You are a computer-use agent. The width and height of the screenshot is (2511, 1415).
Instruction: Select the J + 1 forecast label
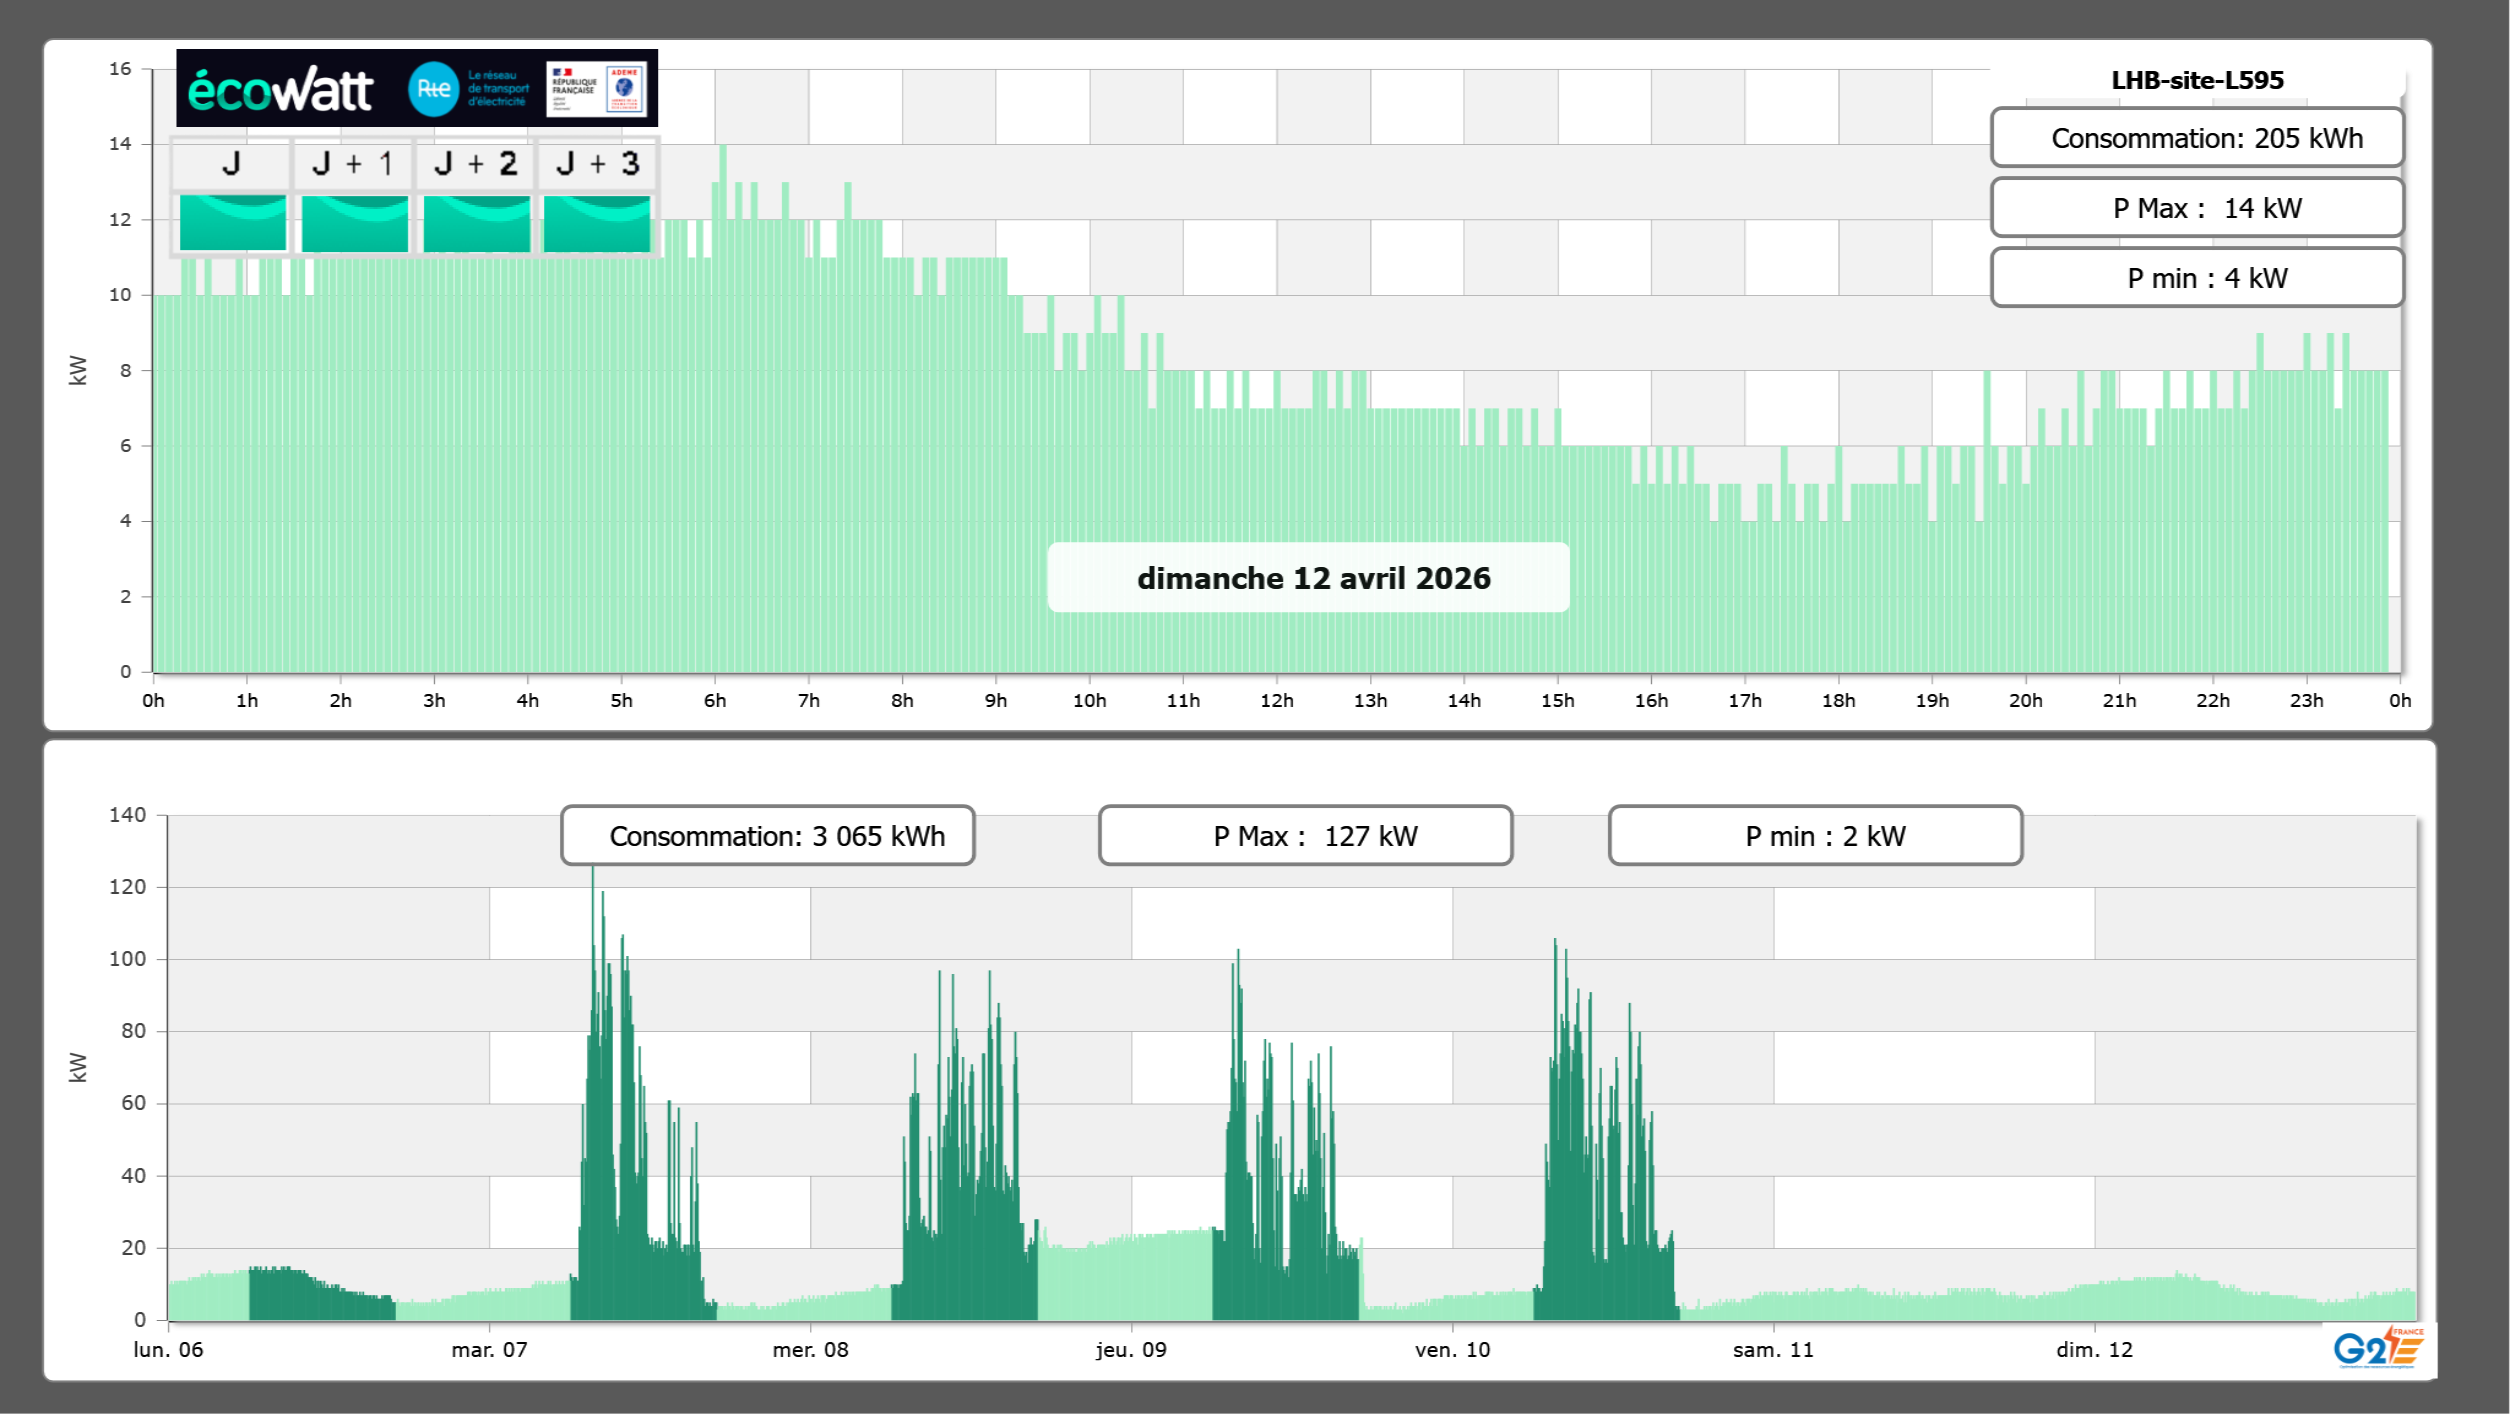(352, 164)
